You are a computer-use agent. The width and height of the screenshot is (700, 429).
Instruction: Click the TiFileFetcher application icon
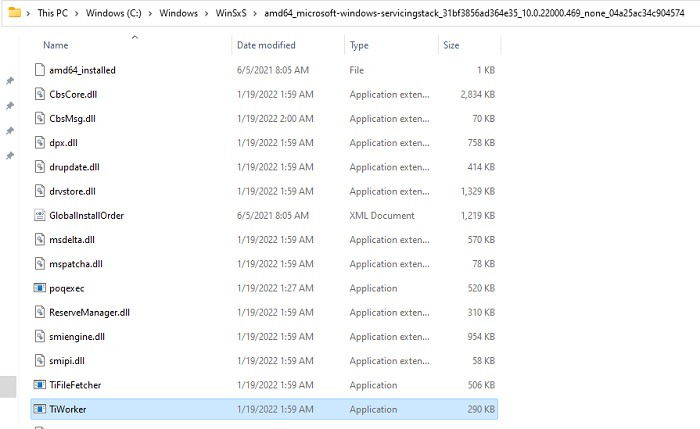[x=40, y=384]
